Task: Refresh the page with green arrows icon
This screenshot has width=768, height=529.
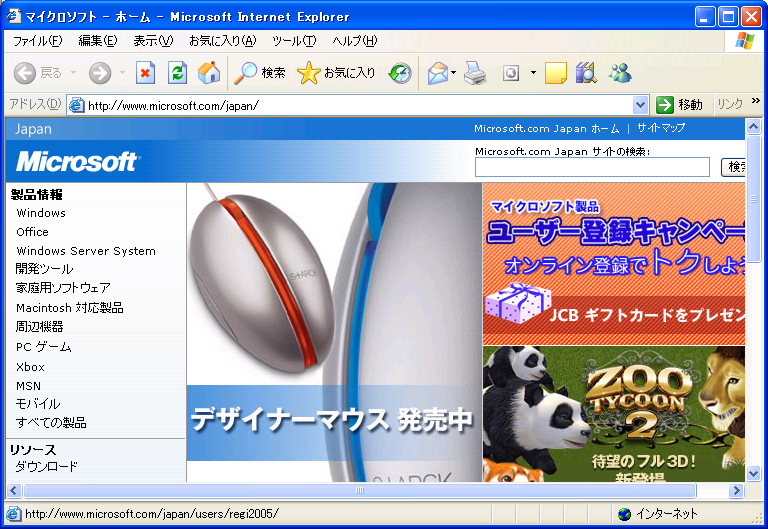Action: (x=177, y=73)
